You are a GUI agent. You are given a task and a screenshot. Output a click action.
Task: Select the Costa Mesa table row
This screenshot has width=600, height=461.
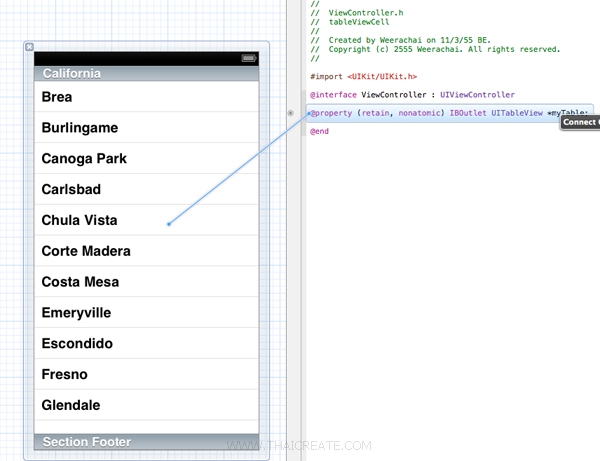[x=147, y=282]
